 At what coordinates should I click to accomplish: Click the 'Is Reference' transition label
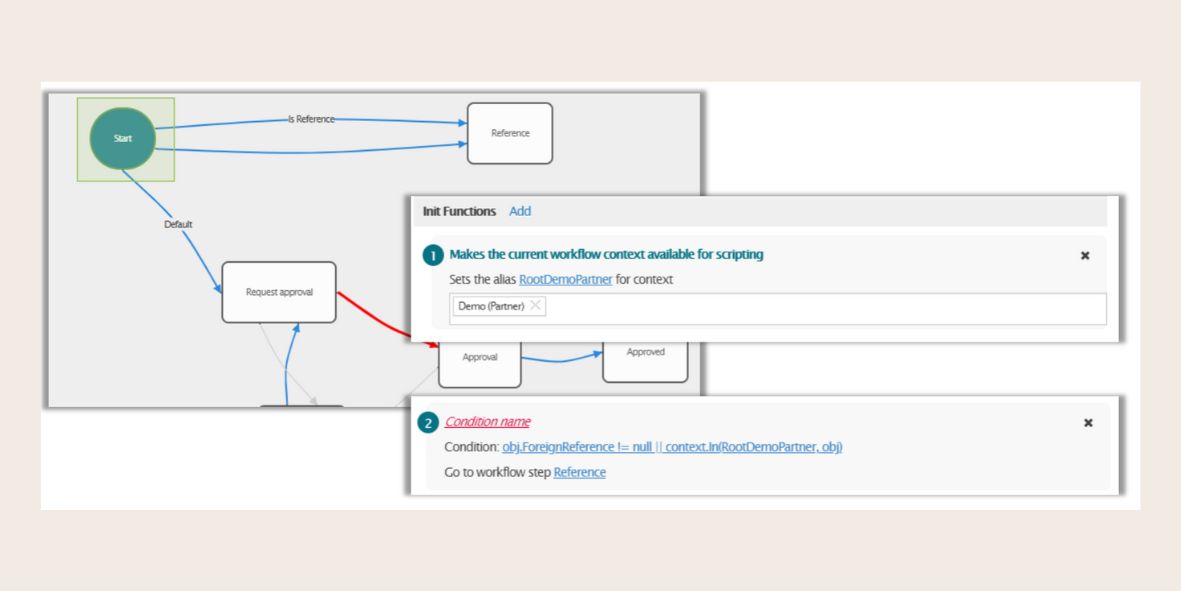pos(311,119)
